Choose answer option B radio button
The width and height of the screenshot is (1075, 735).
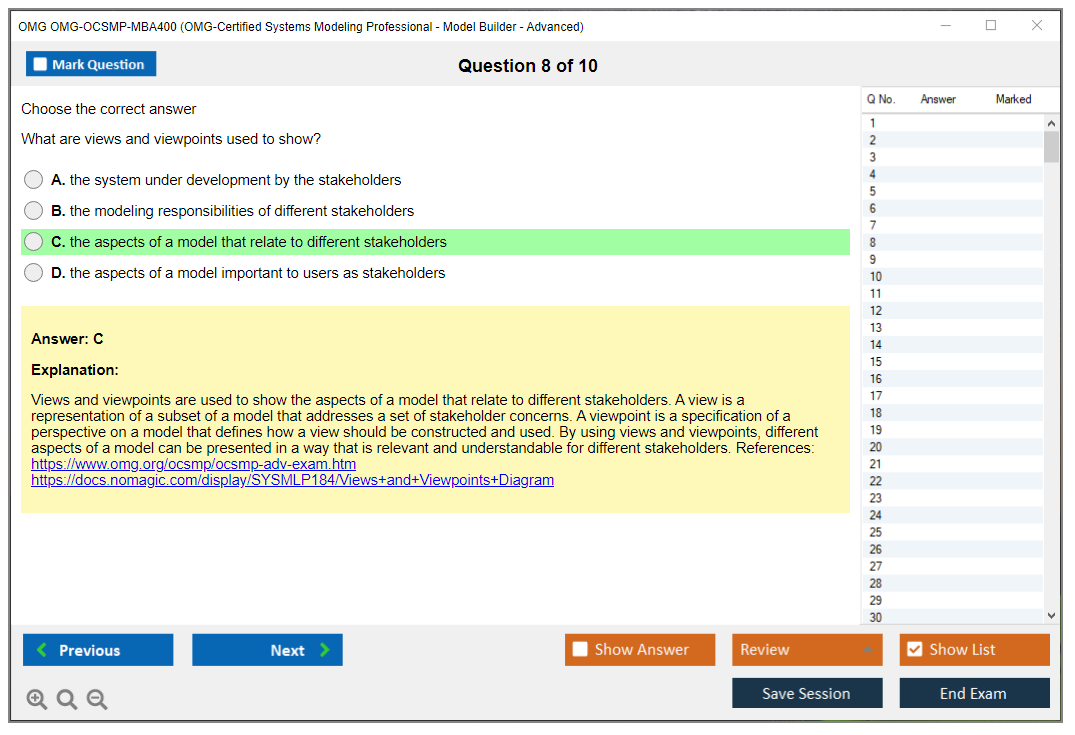tap(34, 211)
